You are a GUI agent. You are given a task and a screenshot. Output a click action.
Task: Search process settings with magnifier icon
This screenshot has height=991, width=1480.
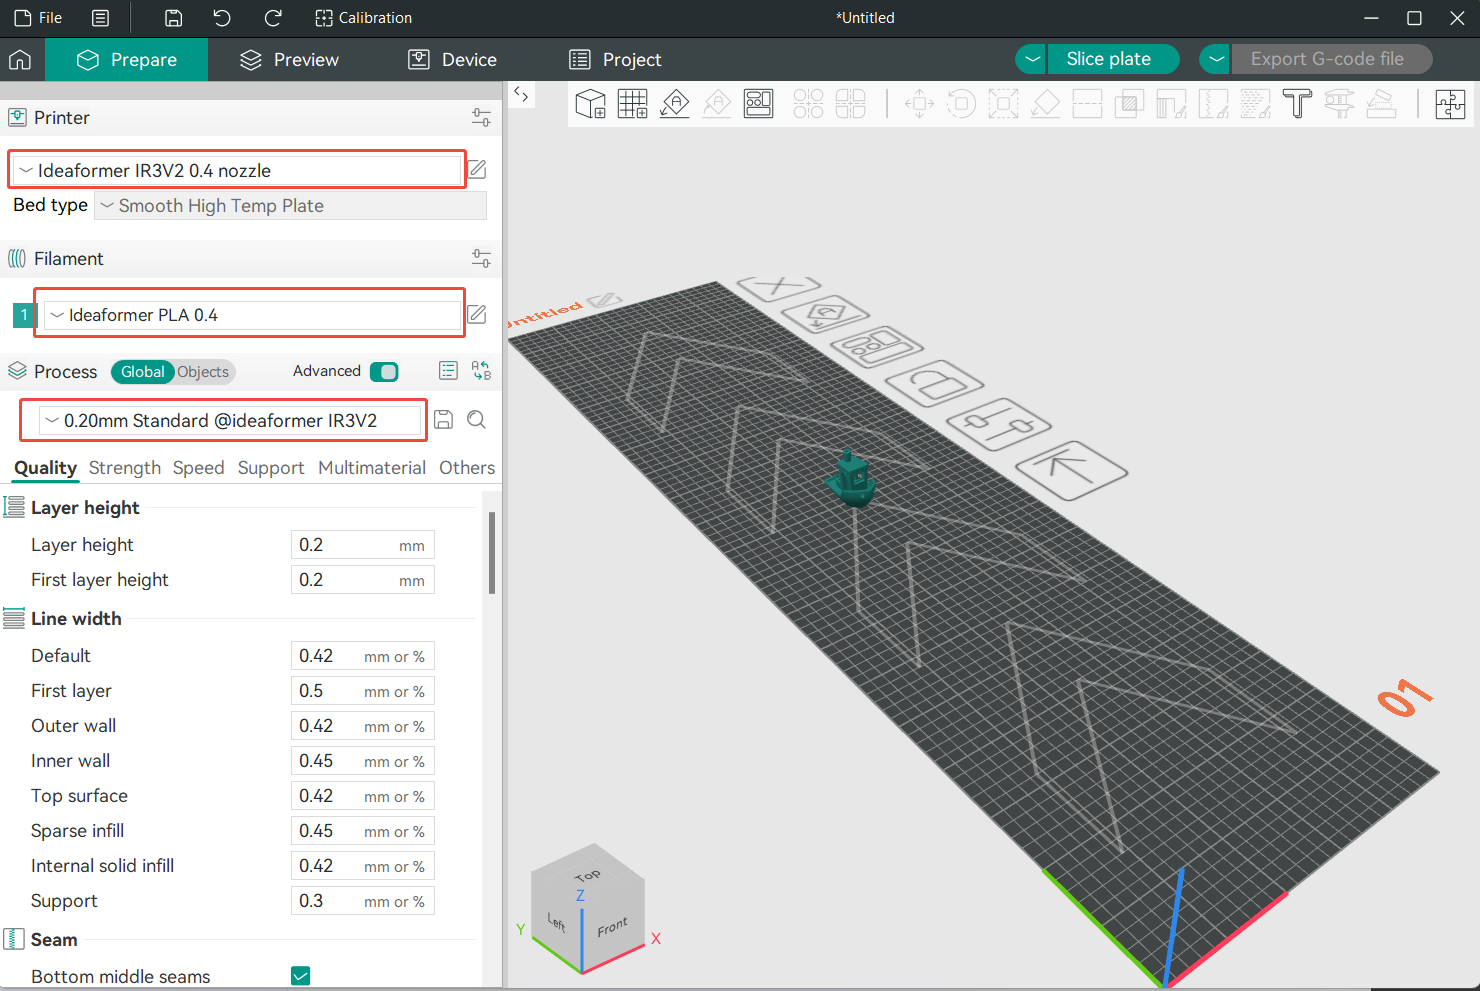point(476,420)
